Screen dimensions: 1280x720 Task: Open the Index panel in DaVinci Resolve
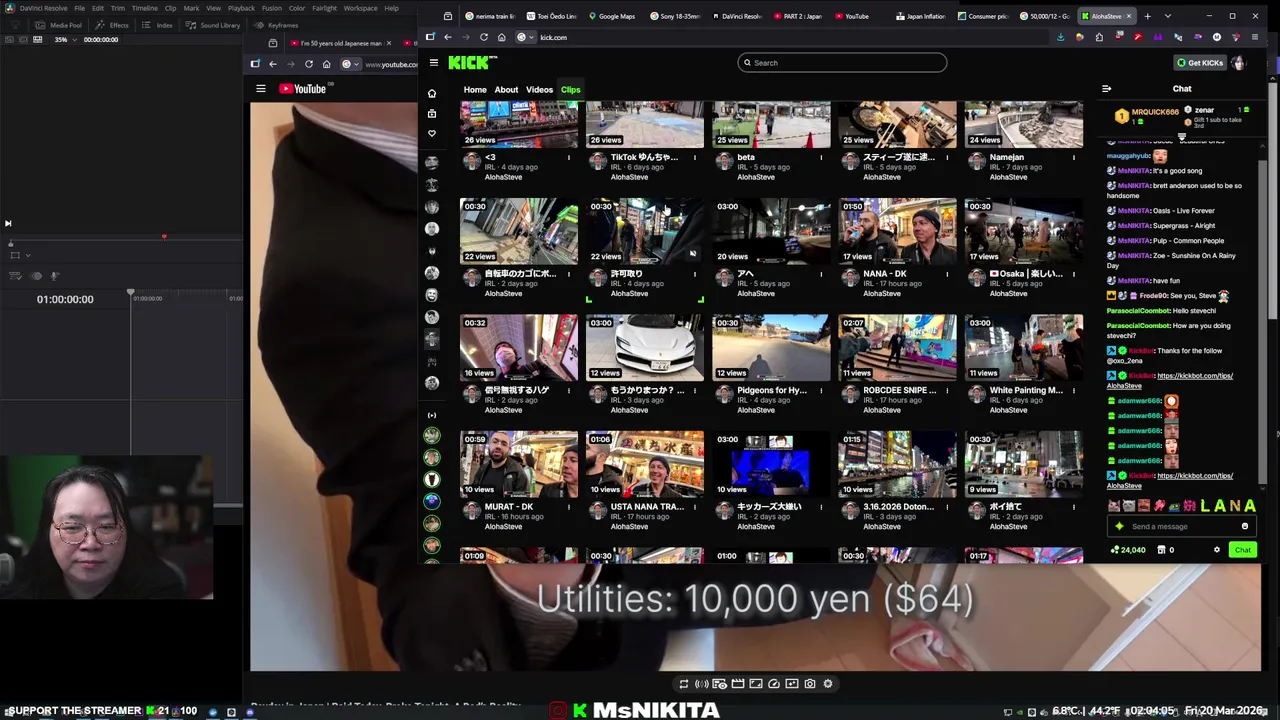pyautogui.click(x=159, y=25)
